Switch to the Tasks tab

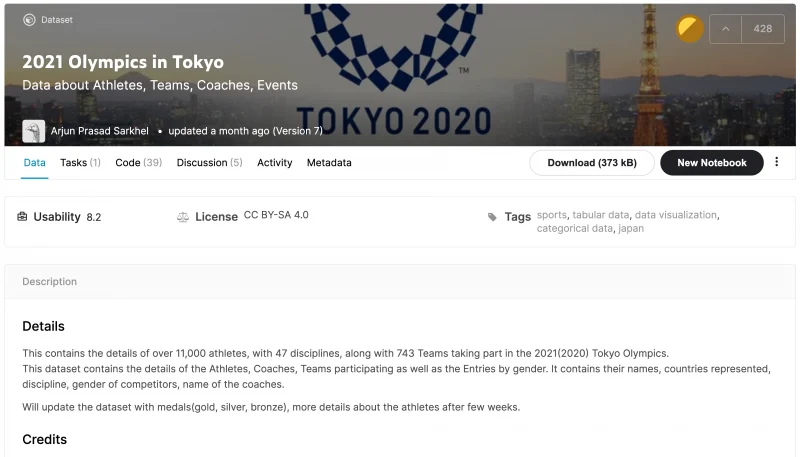point(80,162)
